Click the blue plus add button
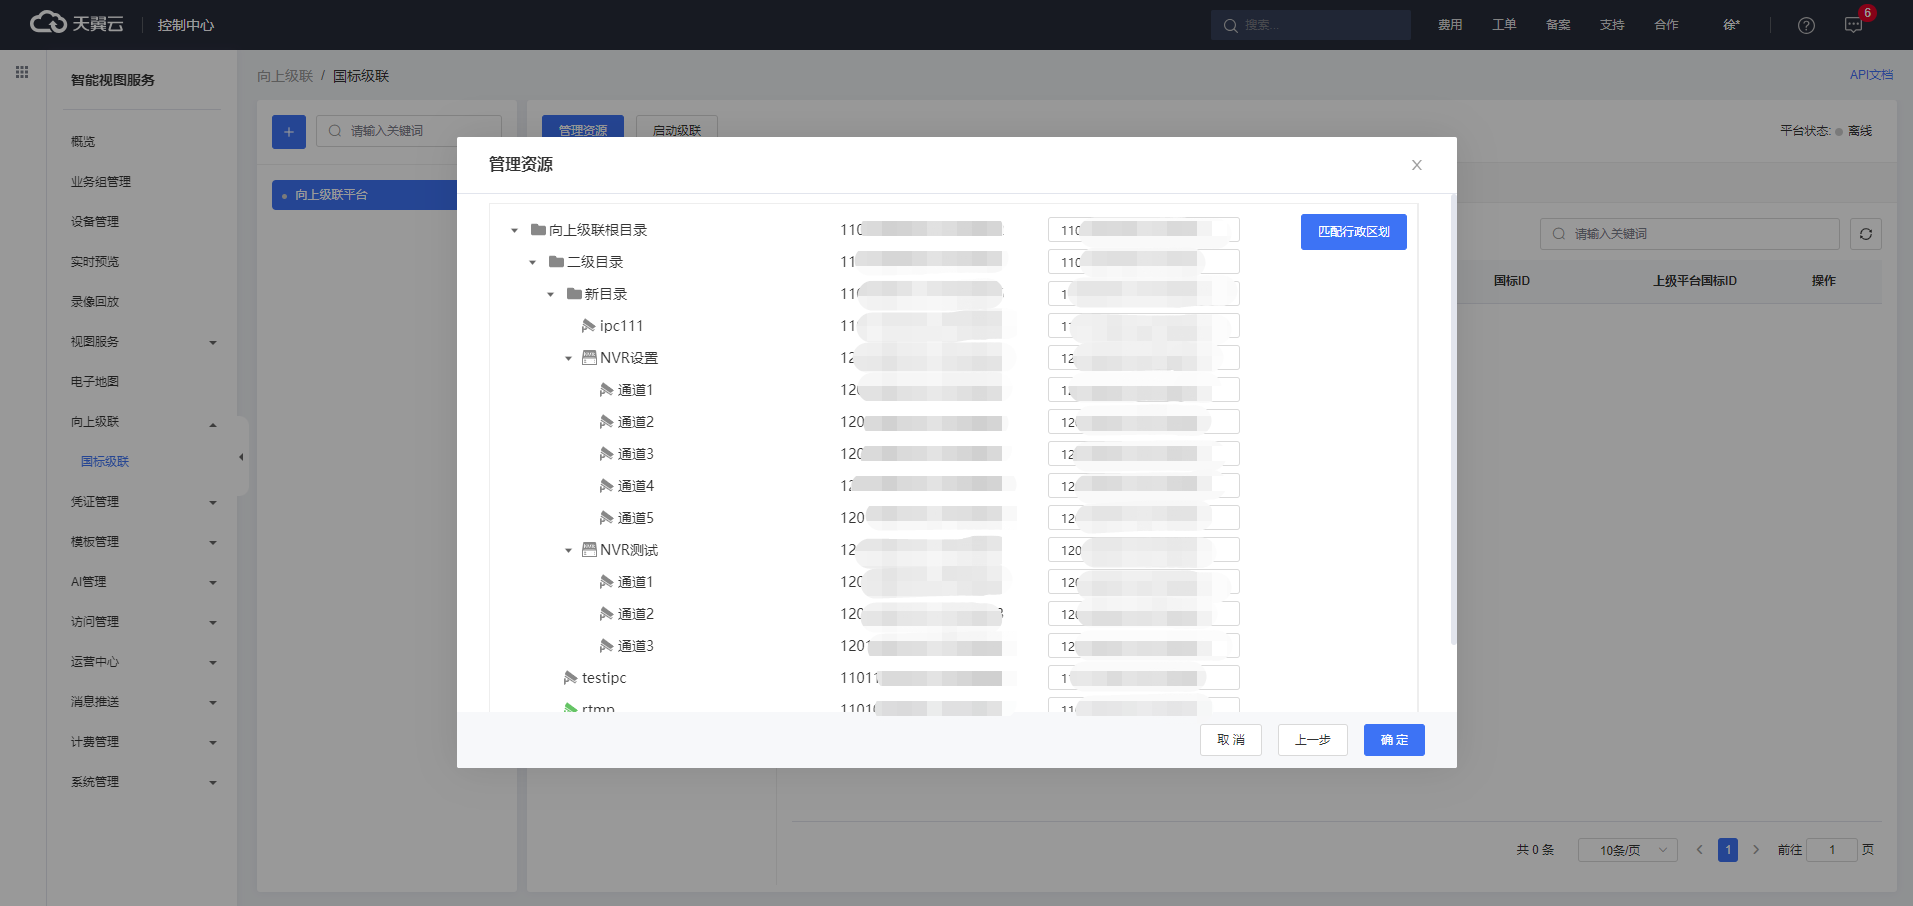 289,131
